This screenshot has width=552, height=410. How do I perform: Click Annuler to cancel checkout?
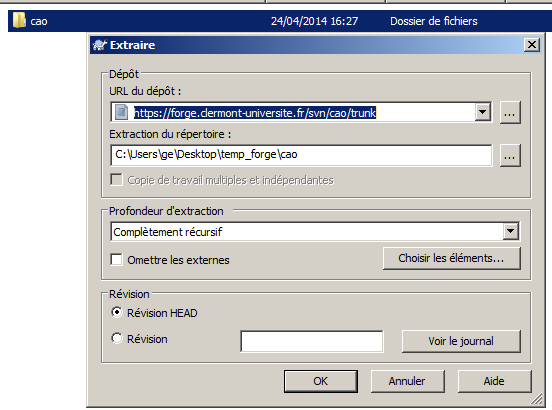[407, 381]
